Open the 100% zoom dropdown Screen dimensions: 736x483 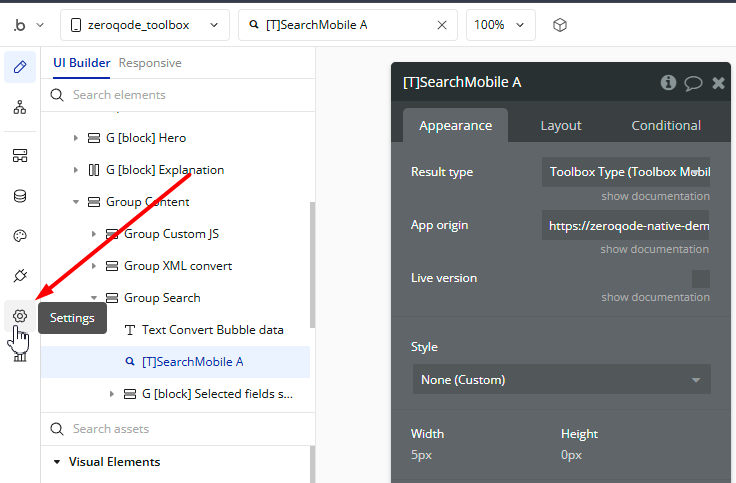pos(500,25)
